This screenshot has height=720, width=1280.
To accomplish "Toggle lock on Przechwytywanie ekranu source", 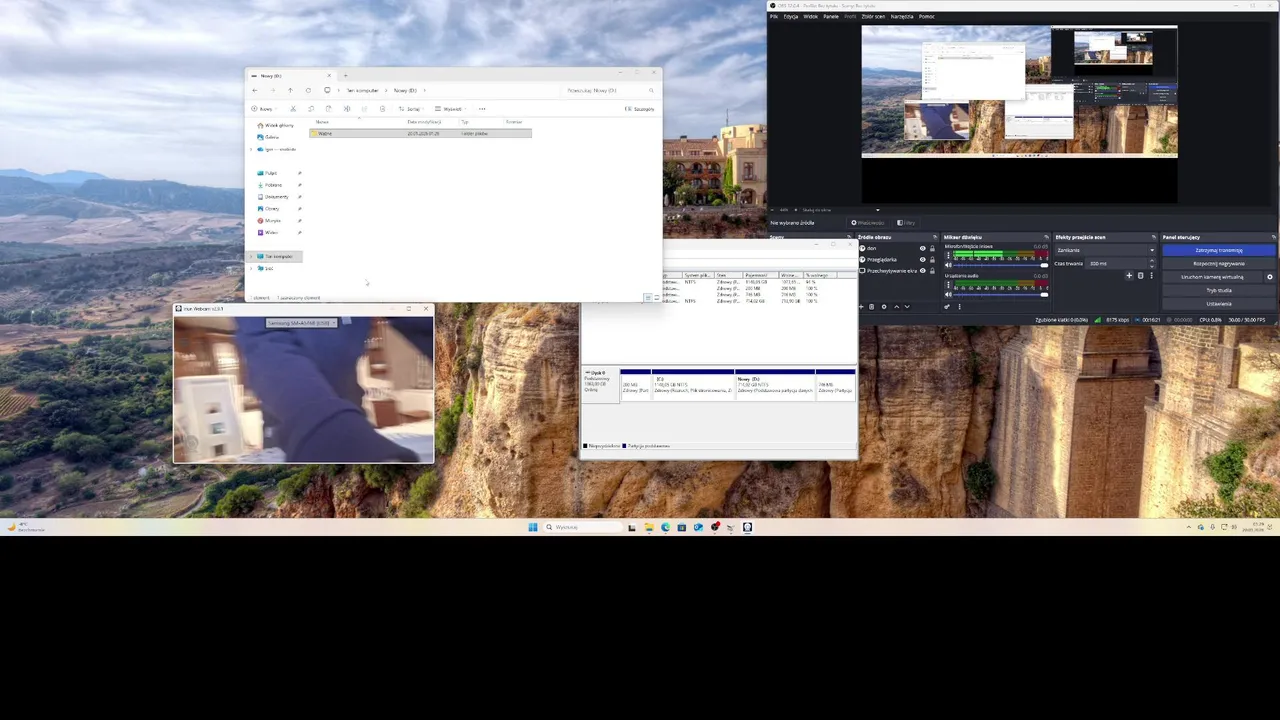I will click(932, 271).
